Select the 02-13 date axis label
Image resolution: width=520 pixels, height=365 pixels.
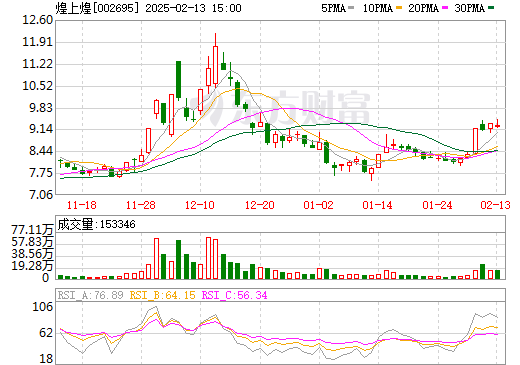tap(496, 205)
